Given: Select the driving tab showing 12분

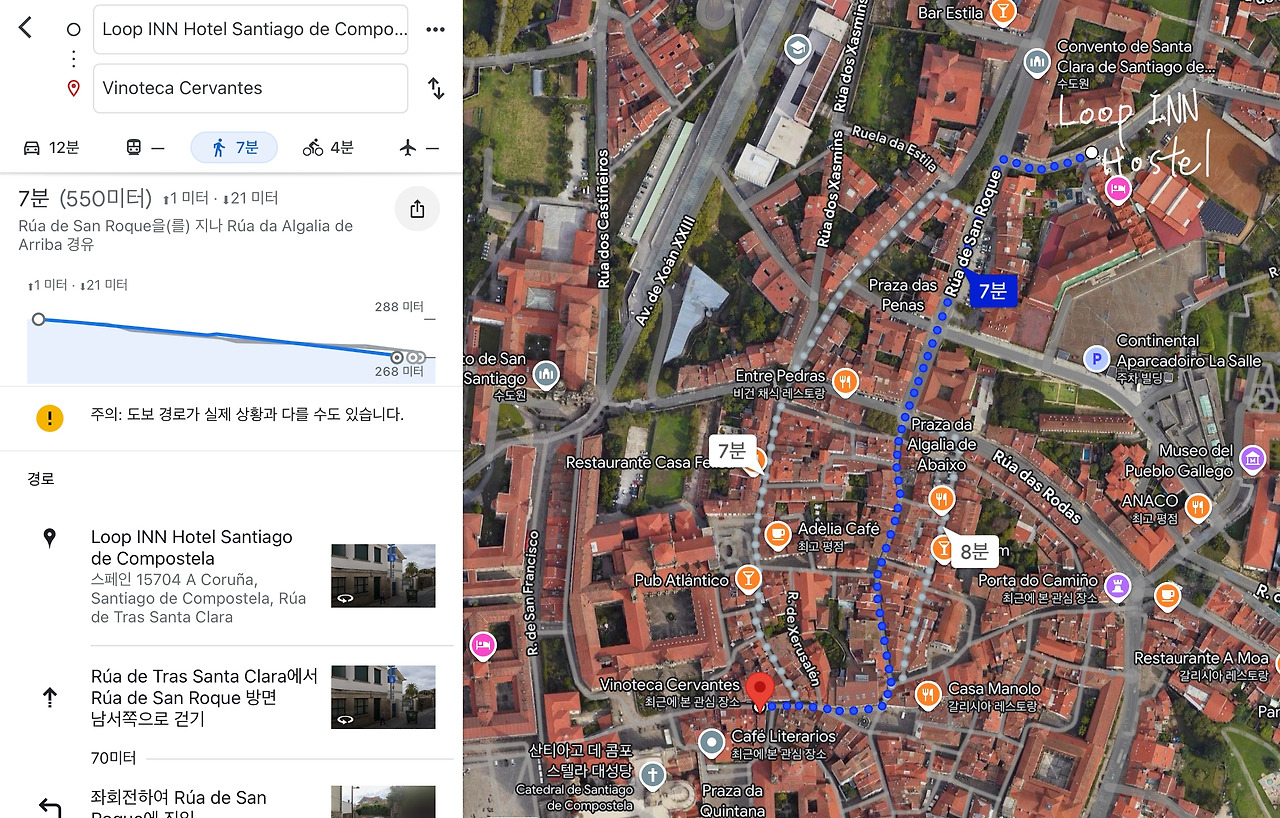Looking at the screenshot, I should [51, 148].
